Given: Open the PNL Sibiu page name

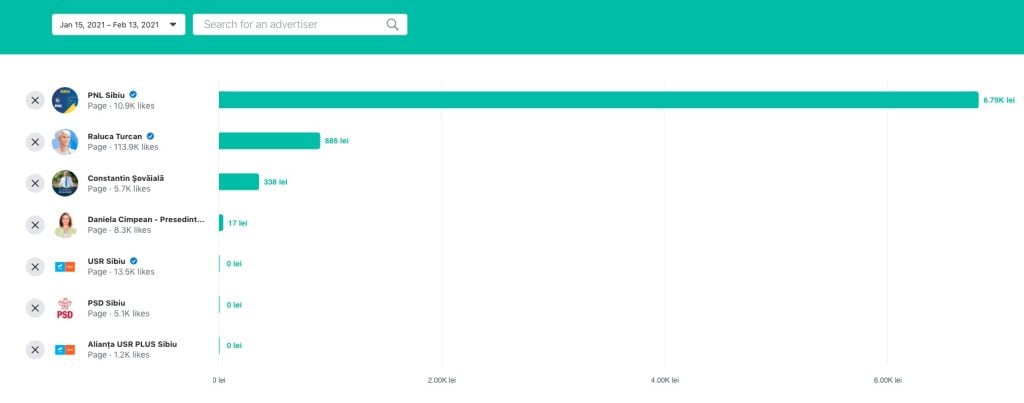Looking at the screenshot, I should point(106,95).
